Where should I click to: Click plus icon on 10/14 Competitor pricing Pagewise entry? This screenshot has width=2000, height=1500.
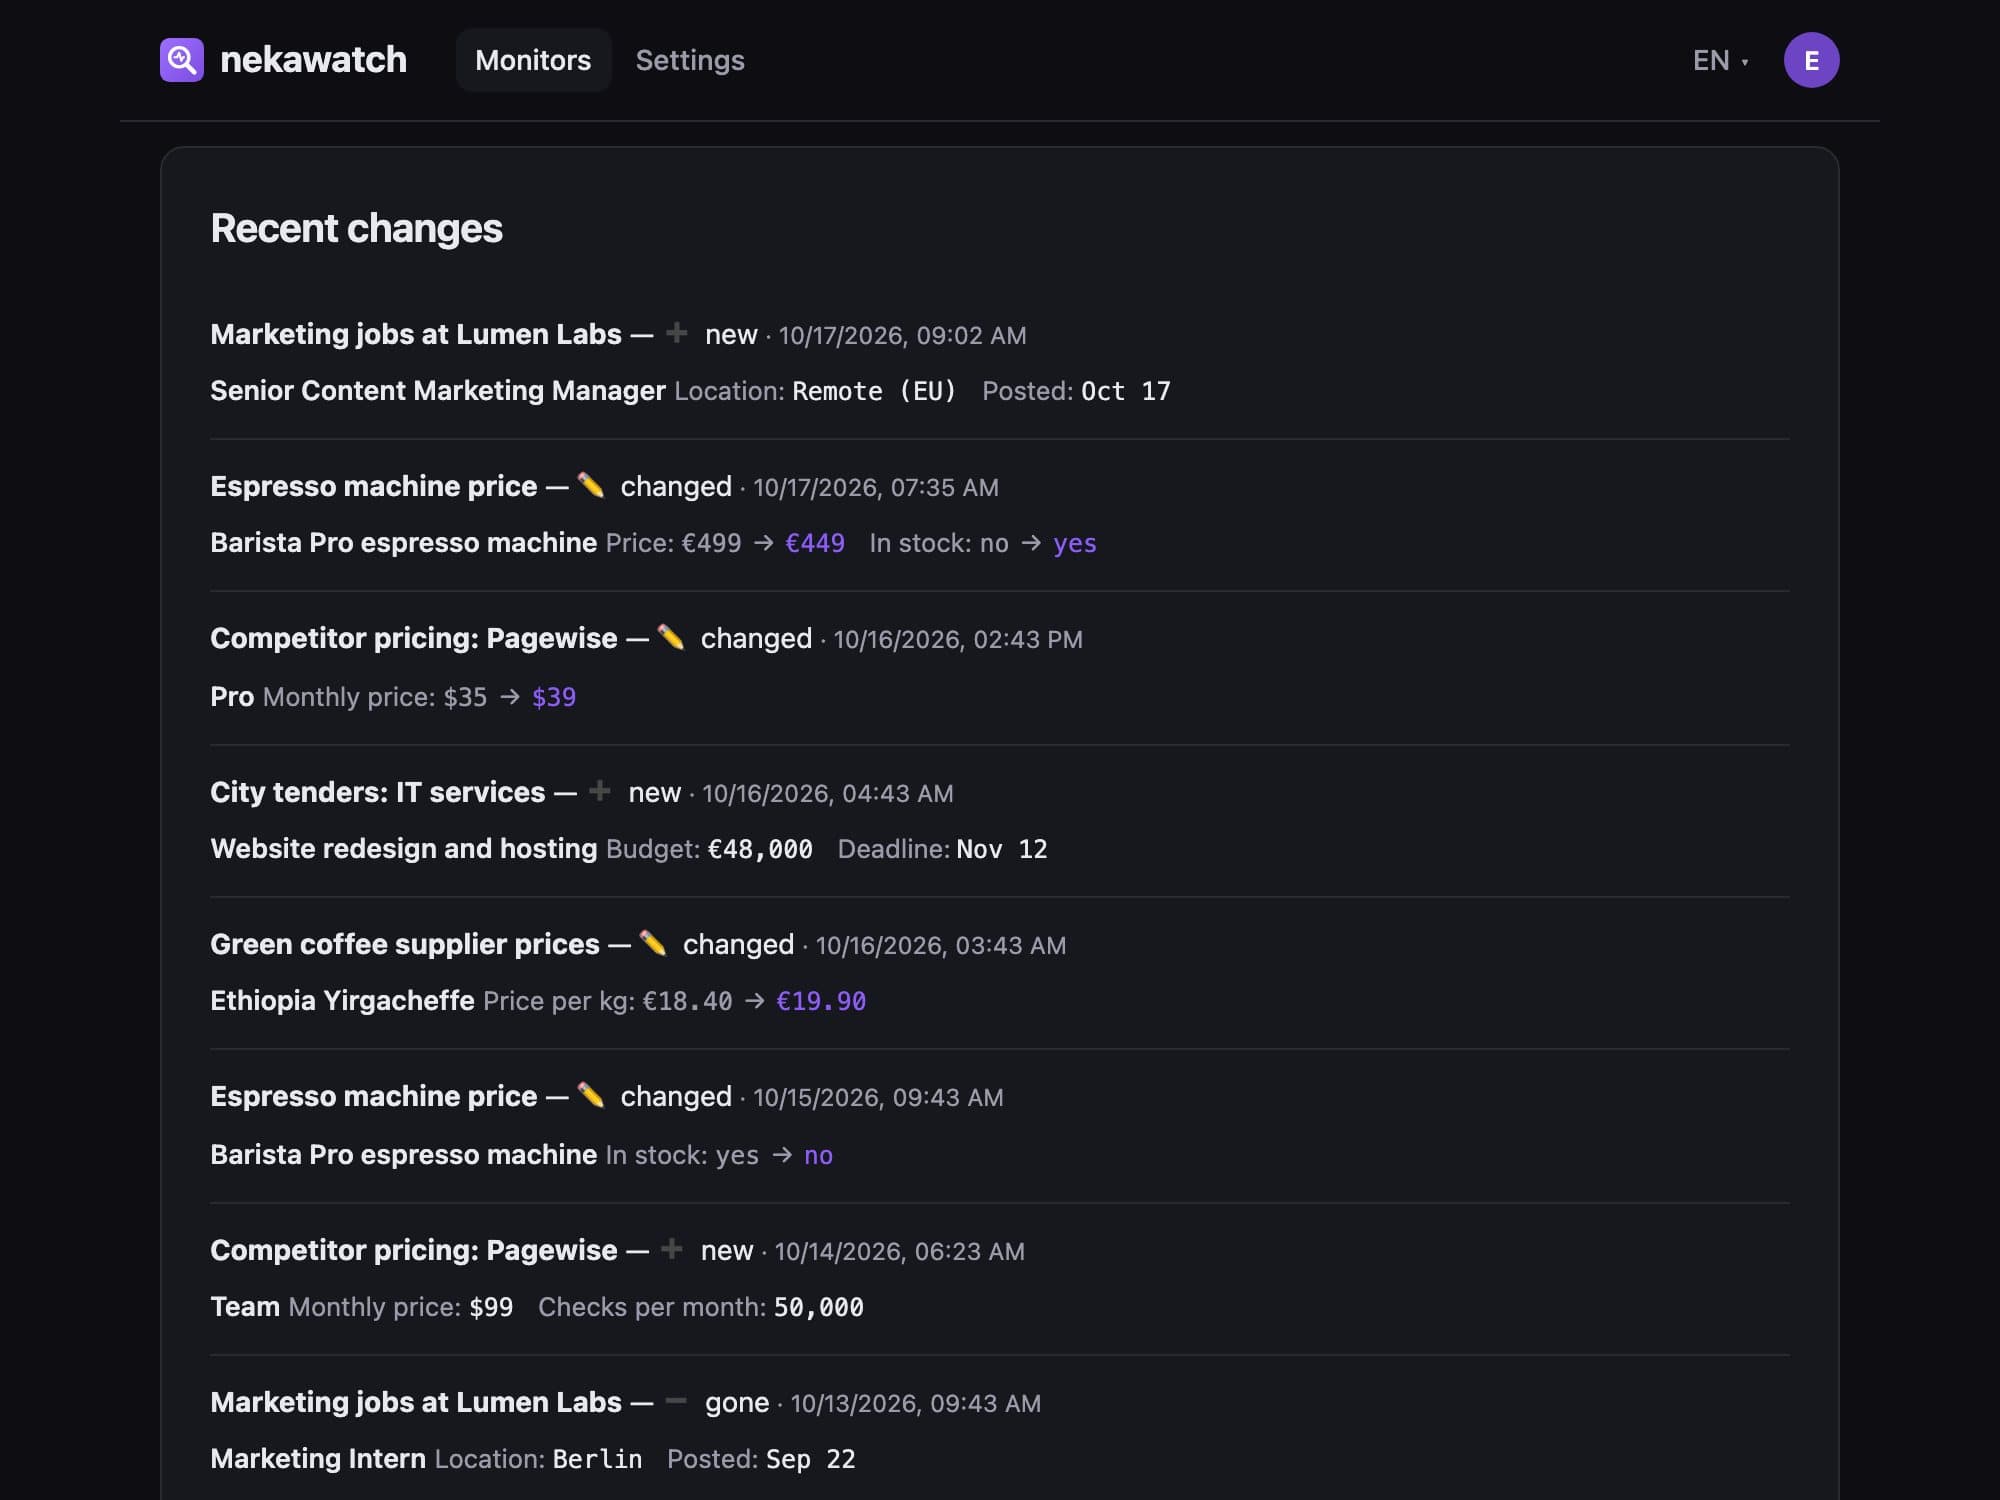(672, 1248)
